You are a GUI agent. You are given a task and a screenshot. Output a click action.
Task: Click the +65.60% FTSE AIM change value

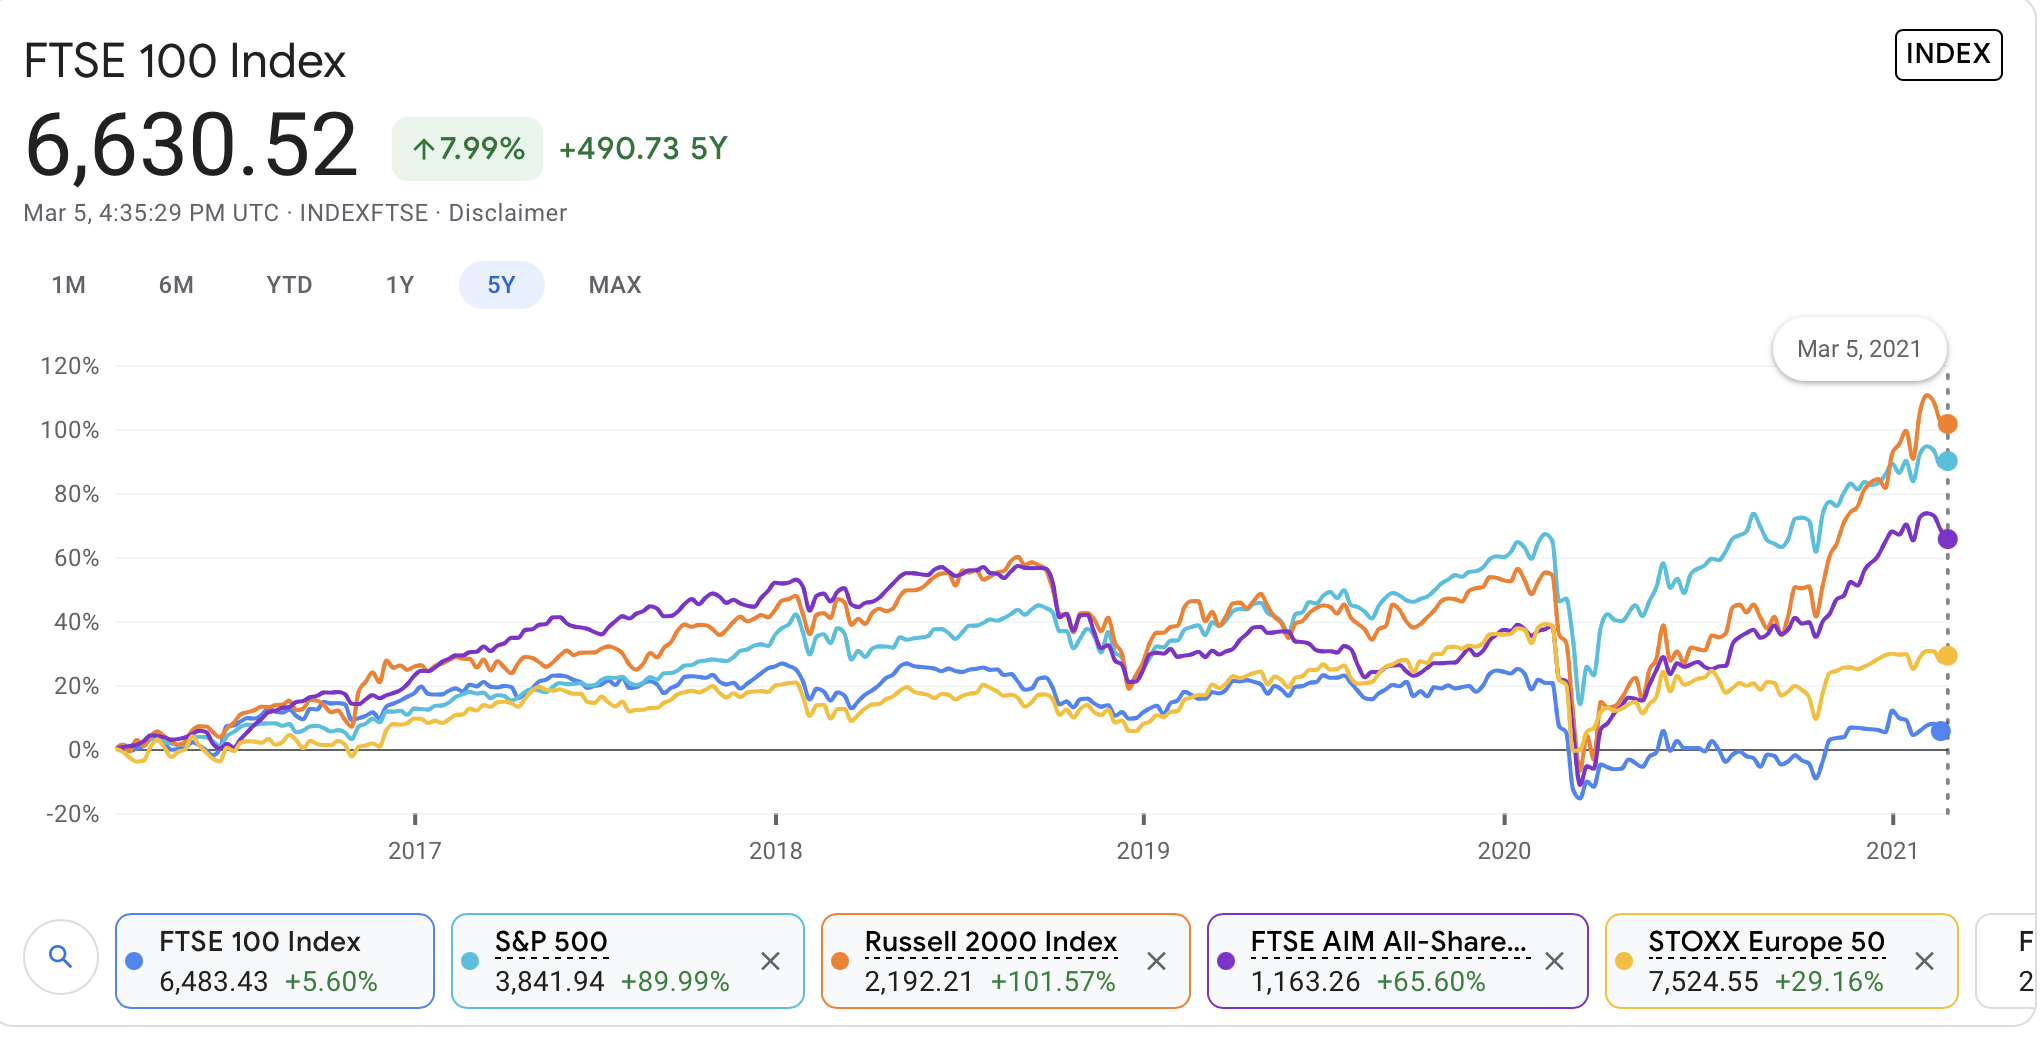click(x=1431, y=982)
